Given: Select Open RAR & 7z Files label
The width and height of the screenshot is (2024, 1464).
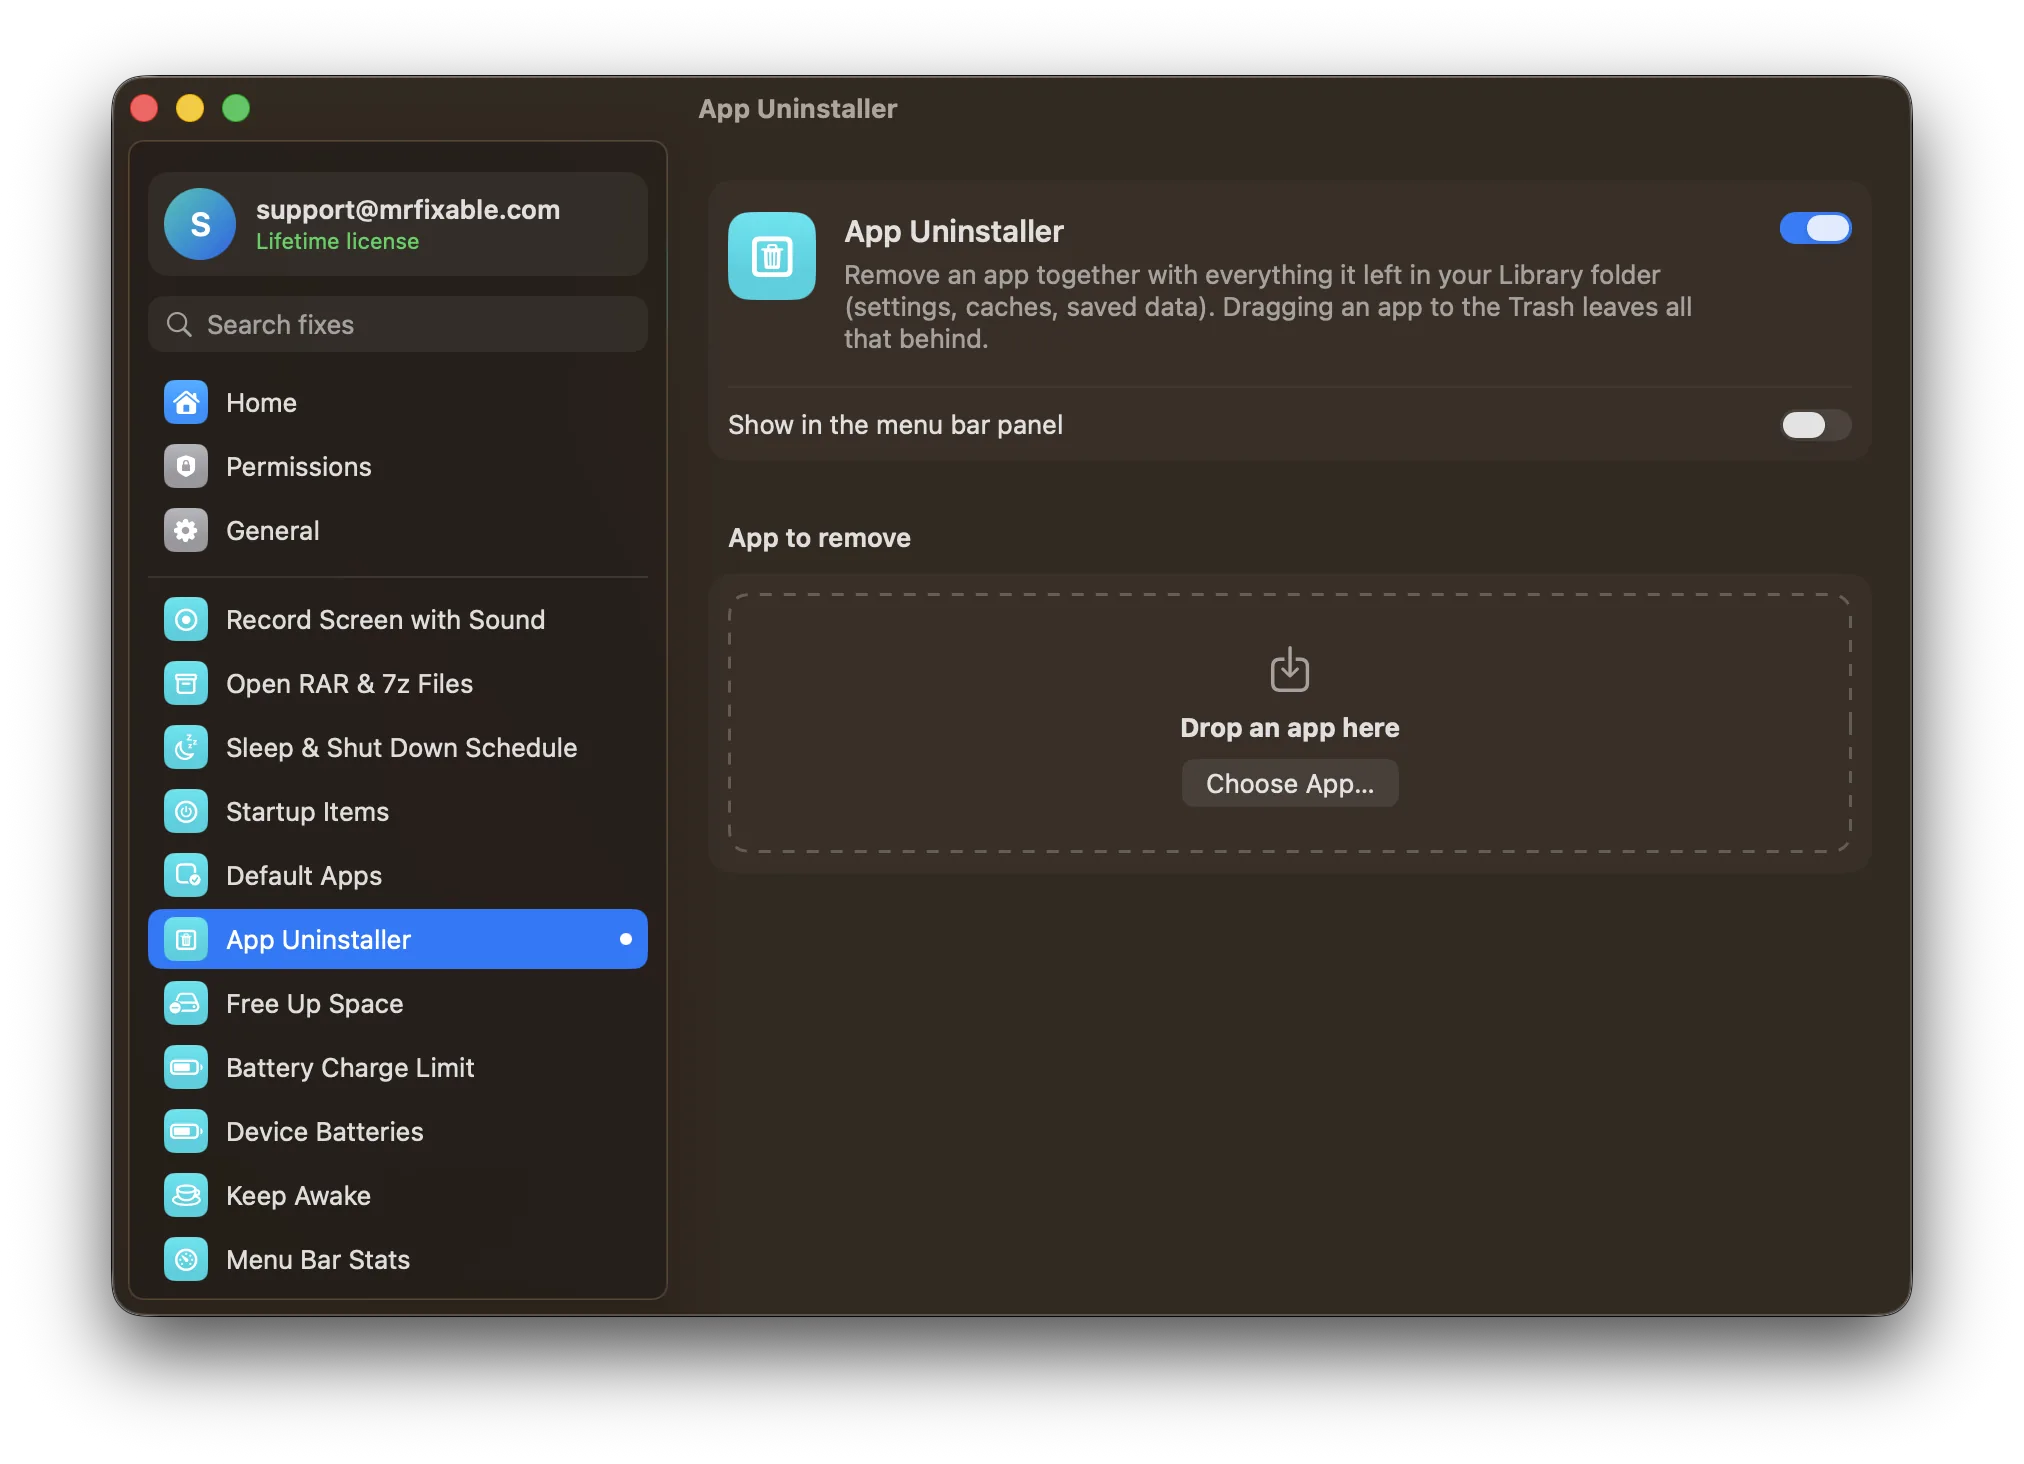Looking at the screenshot, I should (x=349, y=684).
